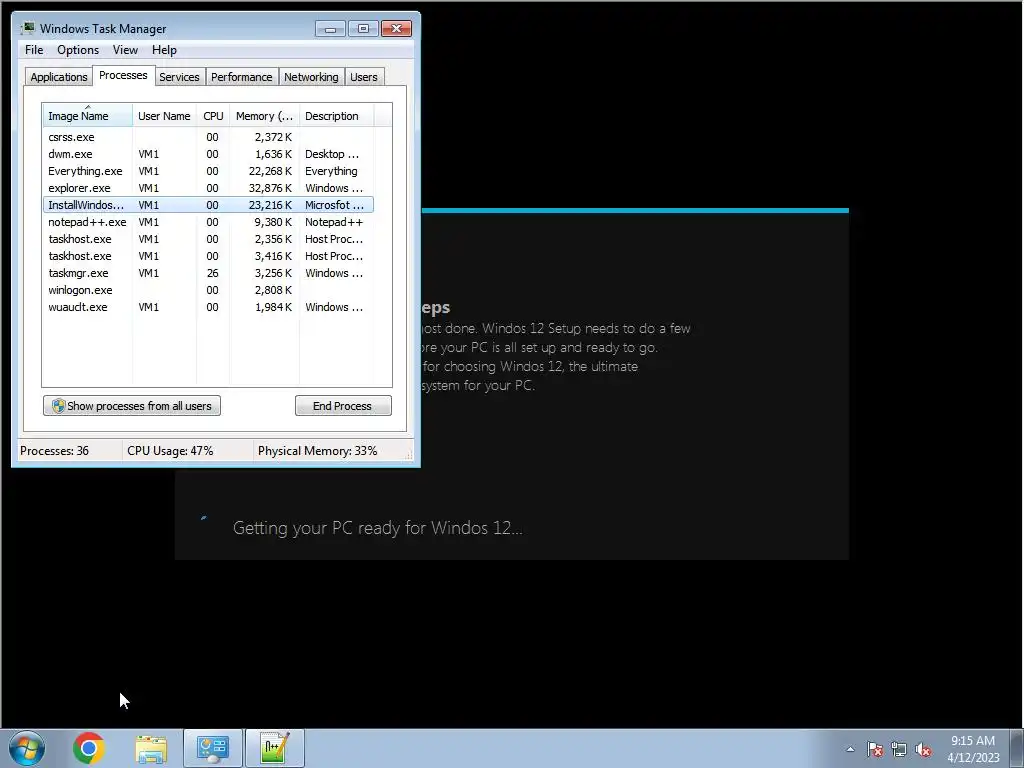The image size is (1024, 768).
Task: Click the 32,876 K memory value
Action: [x=270, y=188]
